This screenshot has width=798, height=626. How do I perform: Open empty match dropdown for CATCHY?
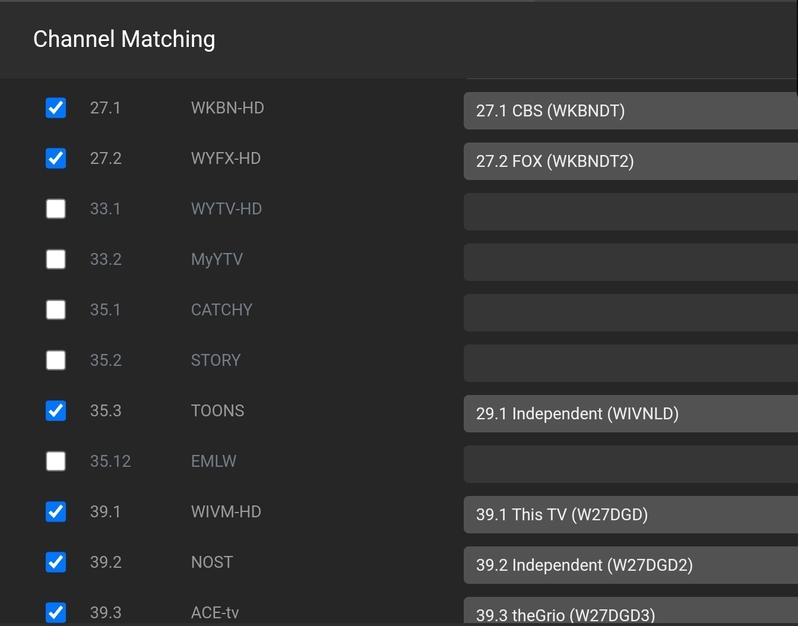(x=630, y=313)
